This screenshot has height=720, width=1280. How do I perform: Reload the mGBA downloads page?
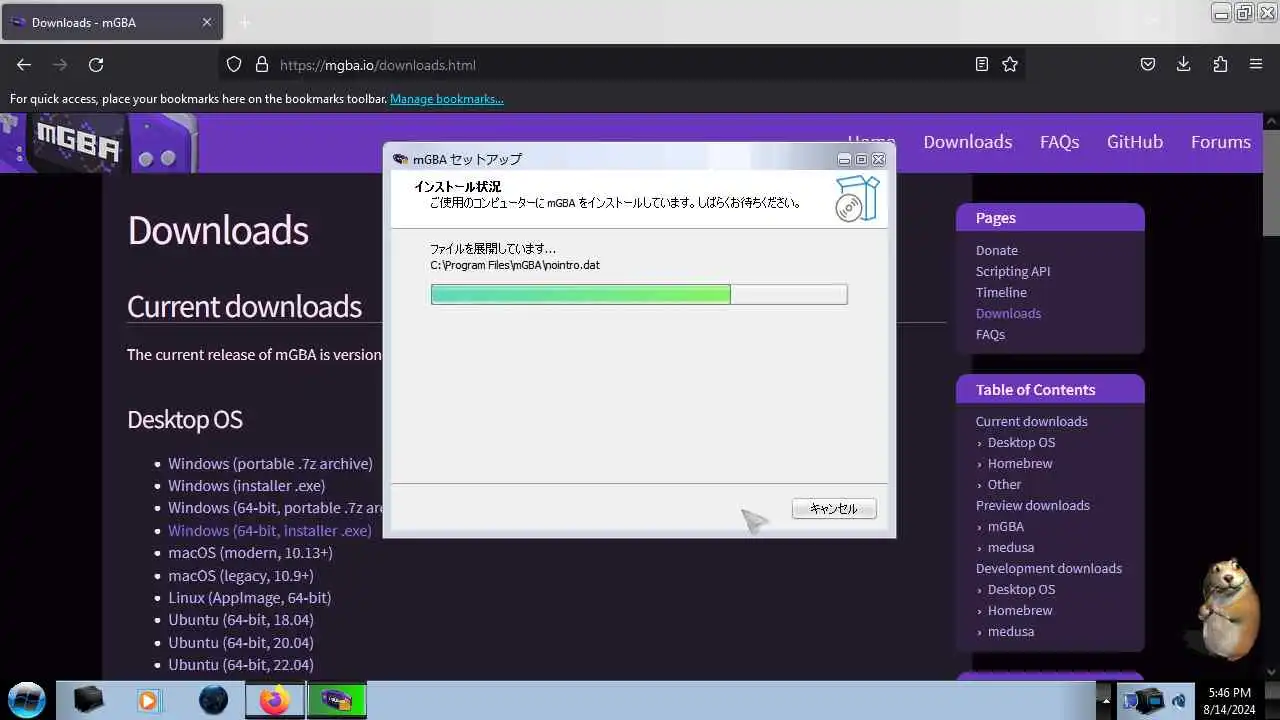point(96,64)
